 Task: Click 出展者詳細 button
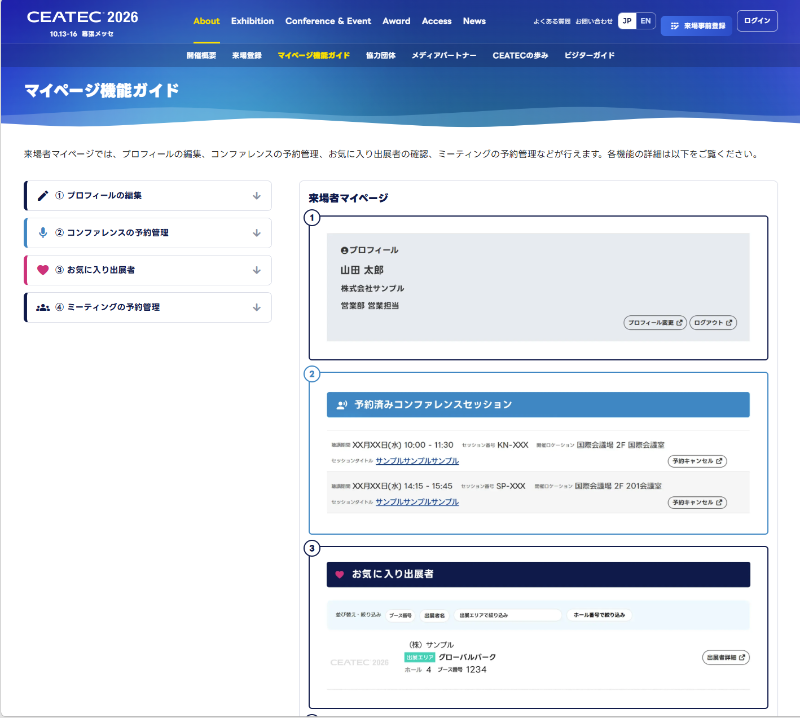pyautogui.click(x=726, y=657)
